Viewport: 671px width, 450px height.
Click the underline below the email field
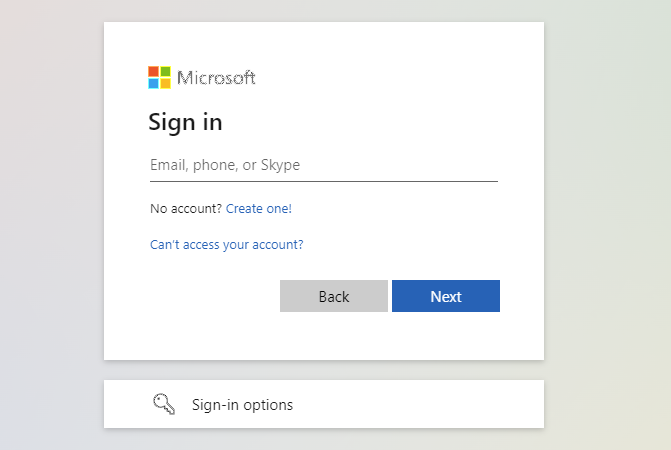tap(324, 181)
